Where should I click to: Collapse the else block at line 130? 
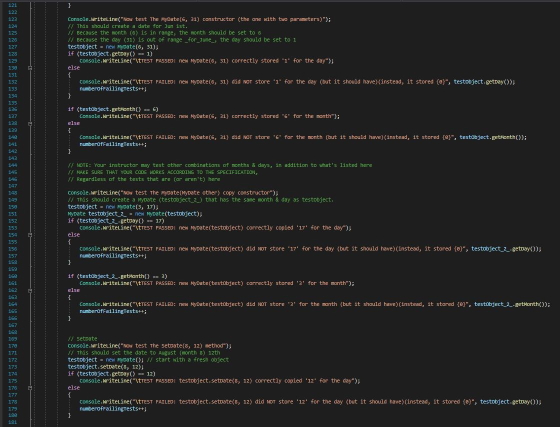[x=30, y=68]
